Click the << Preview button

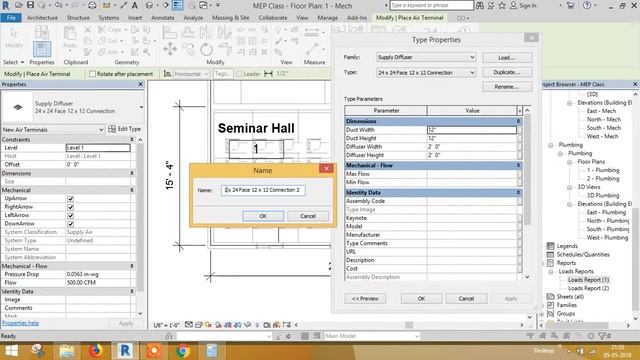(365, 298)
